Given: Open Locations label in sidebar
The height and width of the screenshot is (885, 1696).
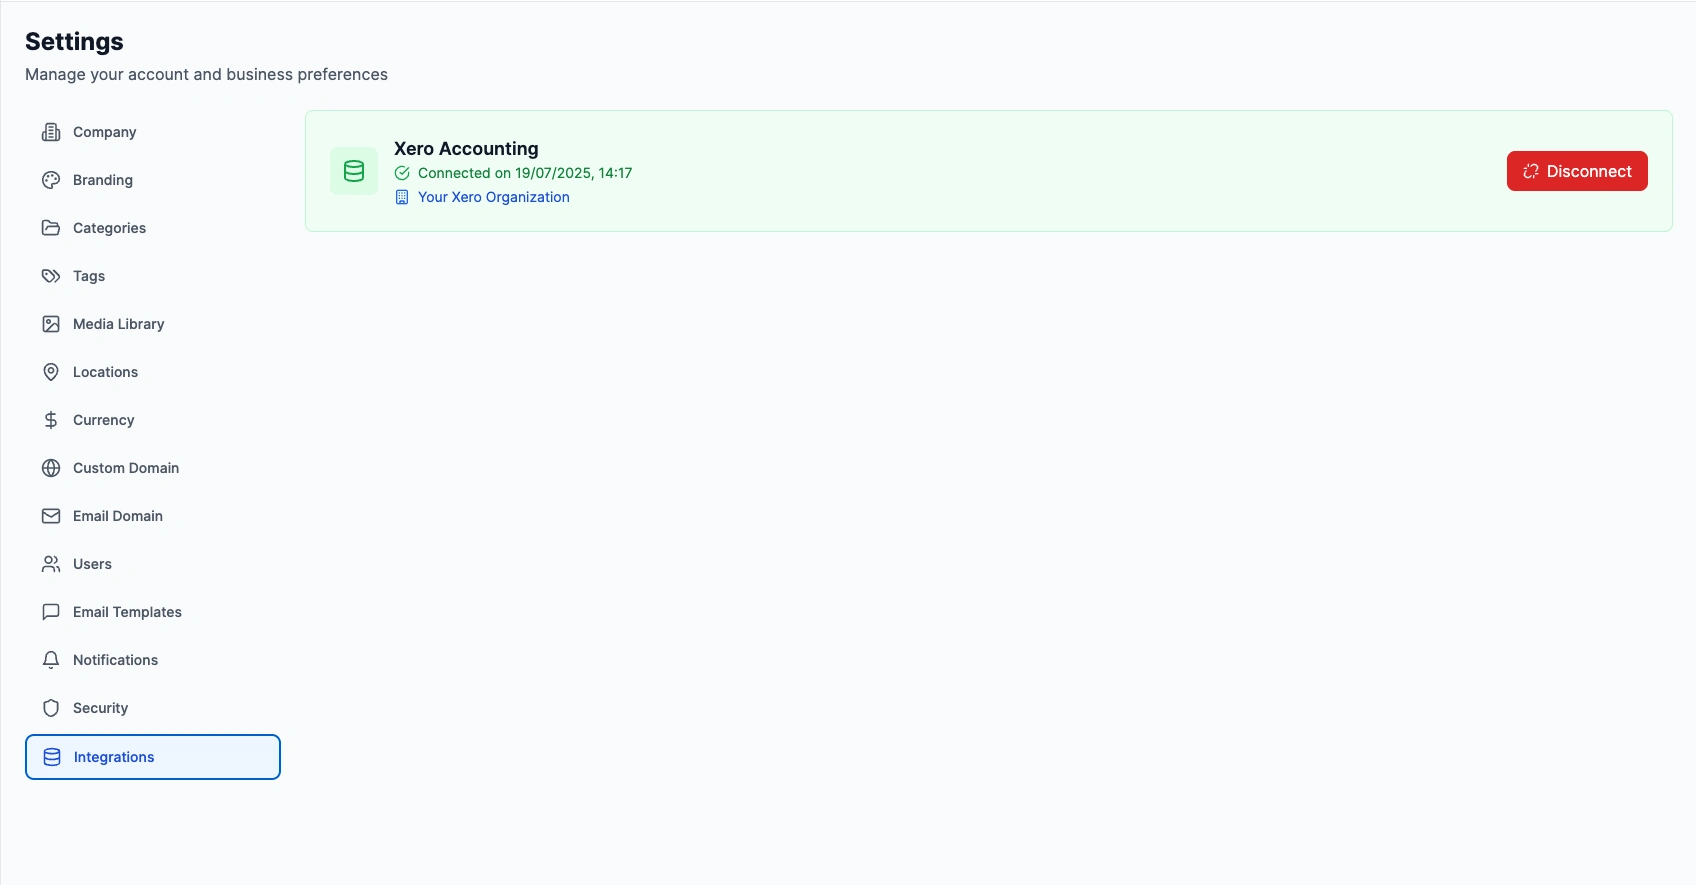Looking at the screenshot, I should click(x=105, y=372).
